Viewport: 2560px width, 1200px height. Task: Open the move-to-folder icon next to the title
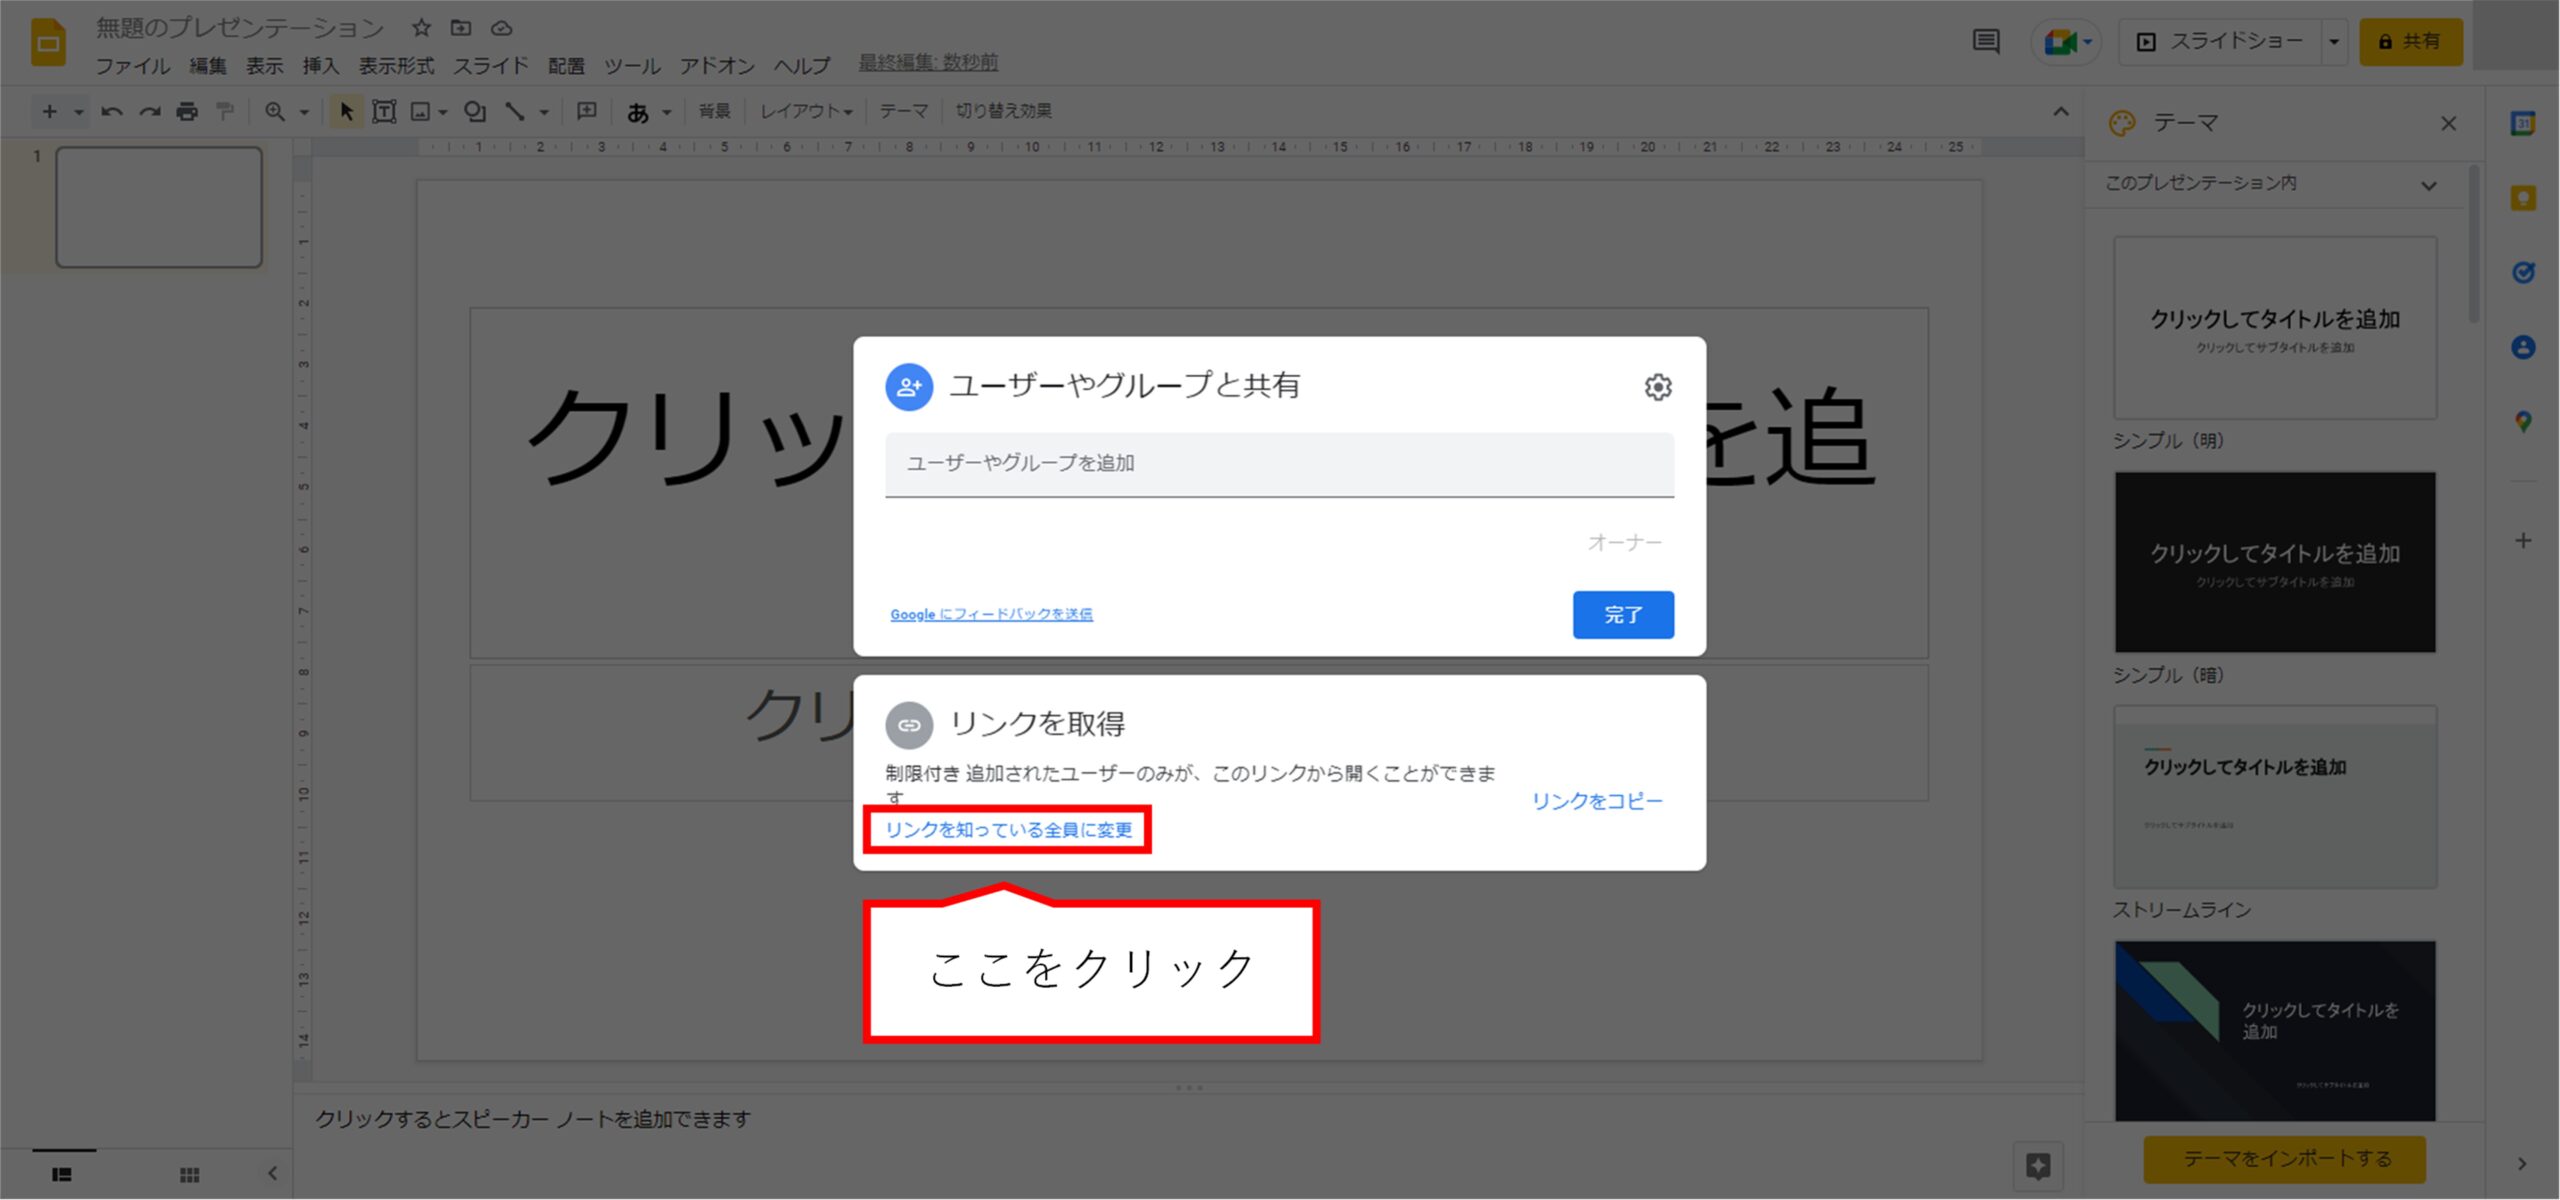pos(460,28)
